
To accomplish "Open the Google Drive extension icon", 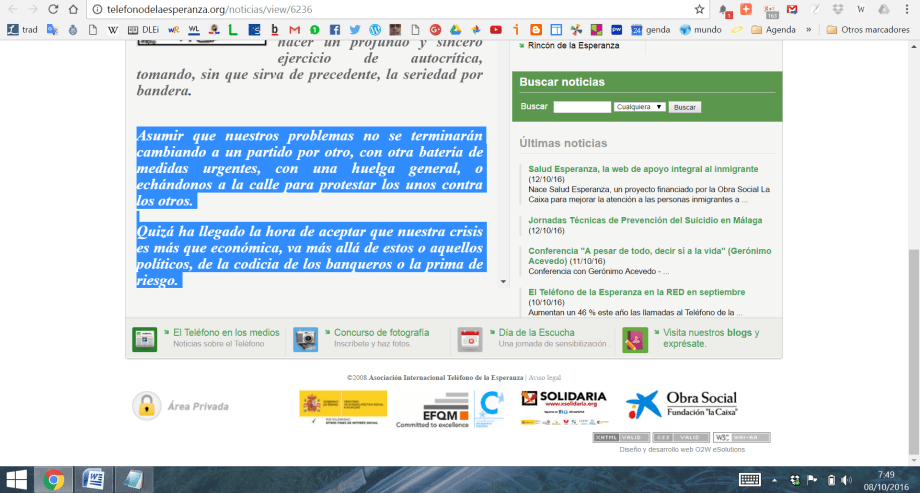I will coord(884,9).
